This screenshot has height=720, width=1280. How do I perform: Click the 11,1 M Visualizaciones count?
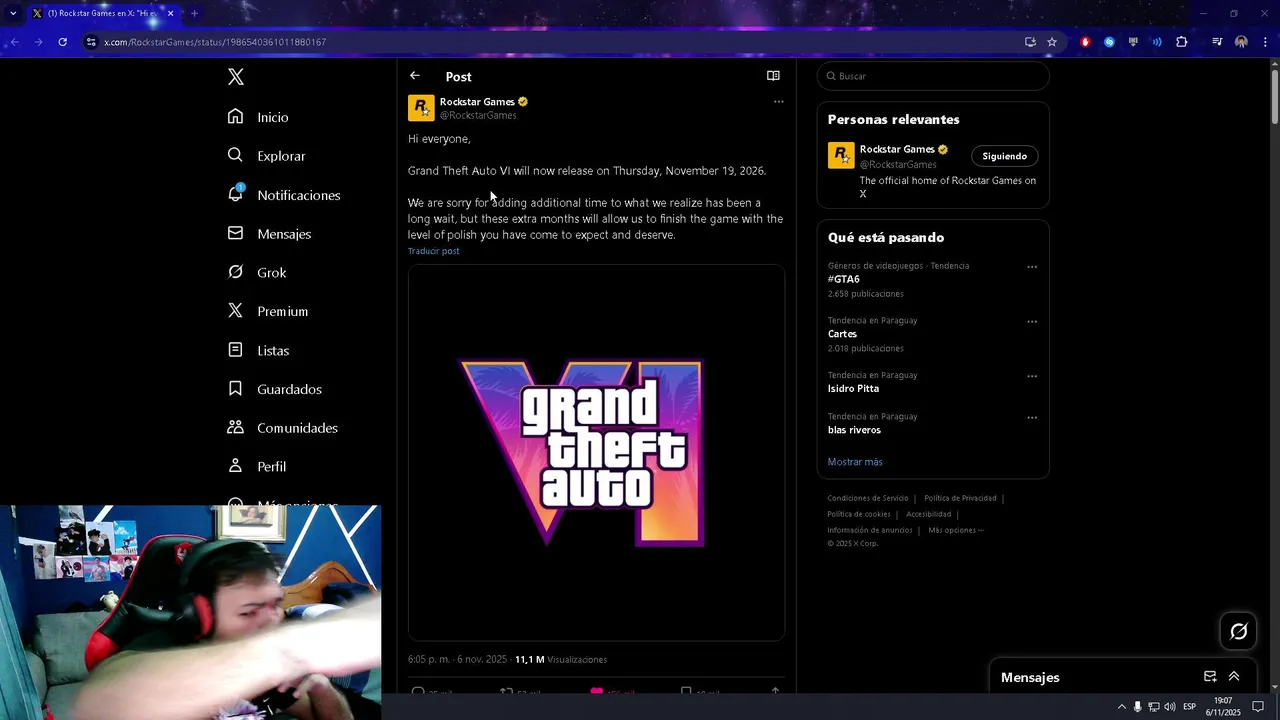561,660
